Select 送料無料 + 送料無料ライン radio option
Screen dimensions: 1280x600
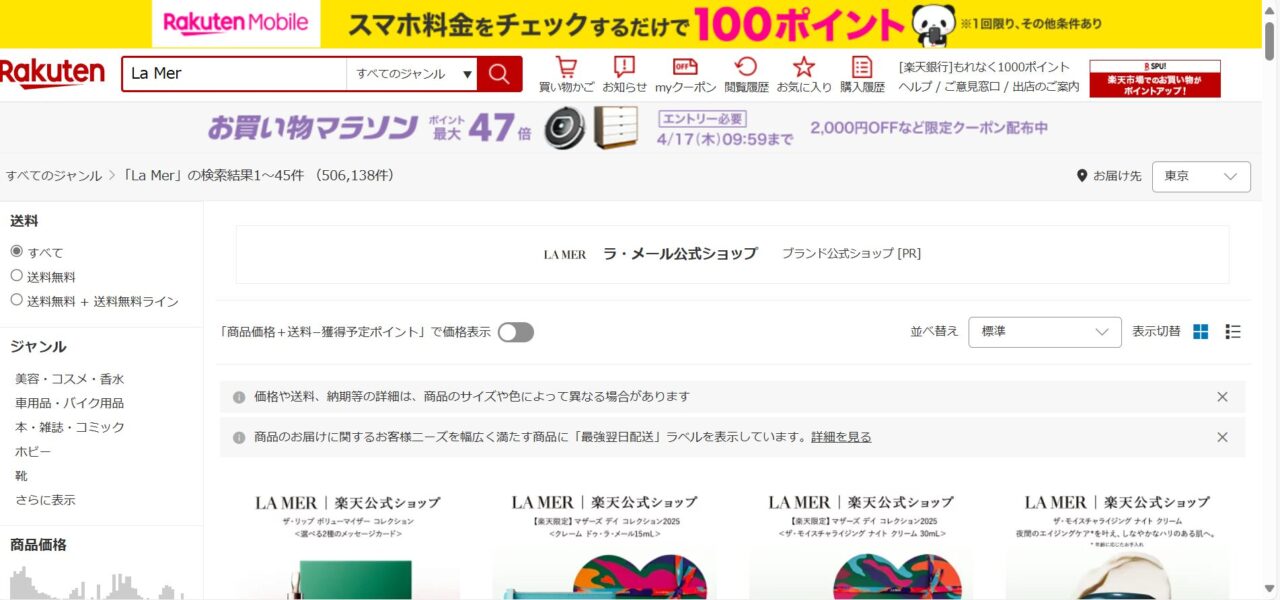16,300
